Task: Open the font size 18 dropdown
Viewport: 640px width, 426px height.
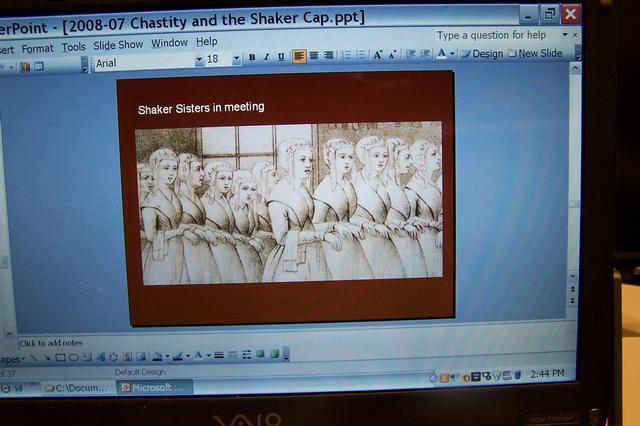Action: point(236,59)
